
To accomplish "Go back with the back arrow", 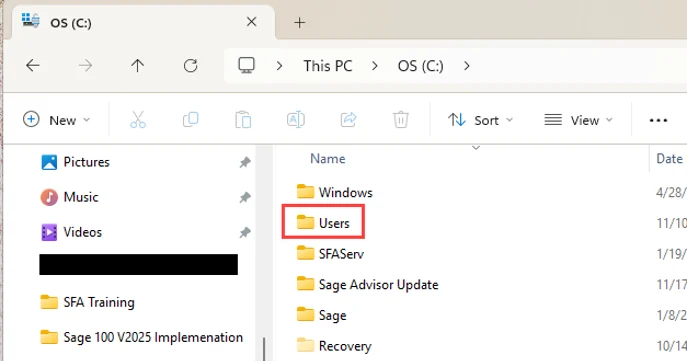I will 33,66.
